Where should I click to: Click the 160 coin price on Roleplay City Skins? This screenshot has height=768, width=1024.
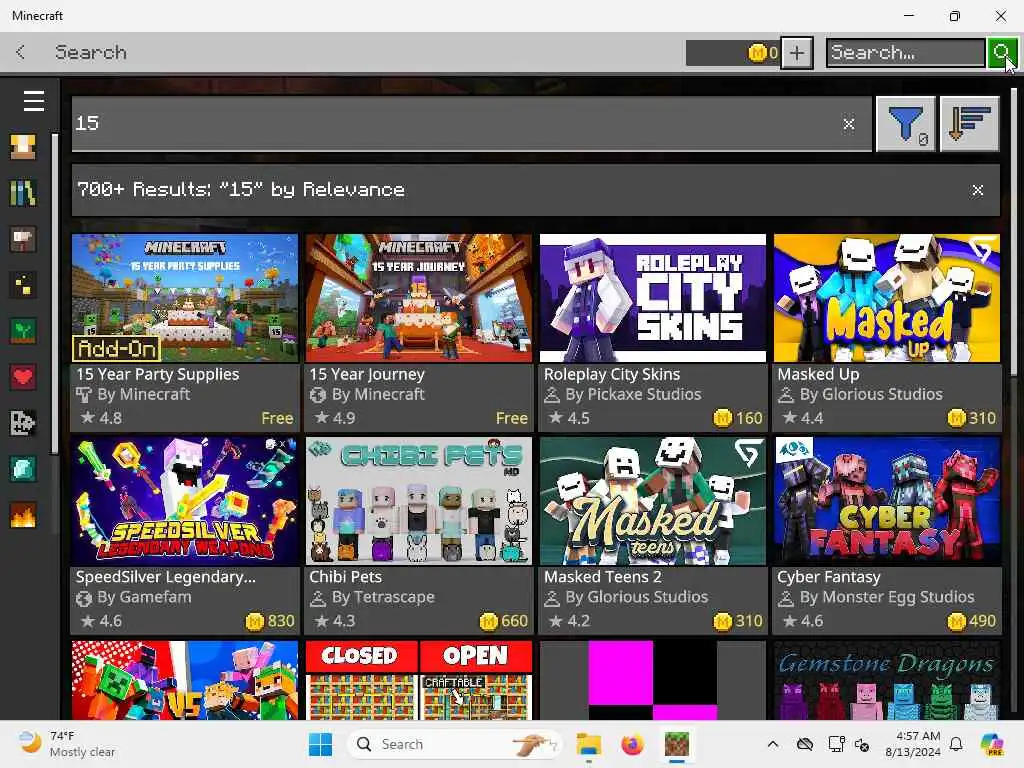pyautogui.click(x=738, y=418)
